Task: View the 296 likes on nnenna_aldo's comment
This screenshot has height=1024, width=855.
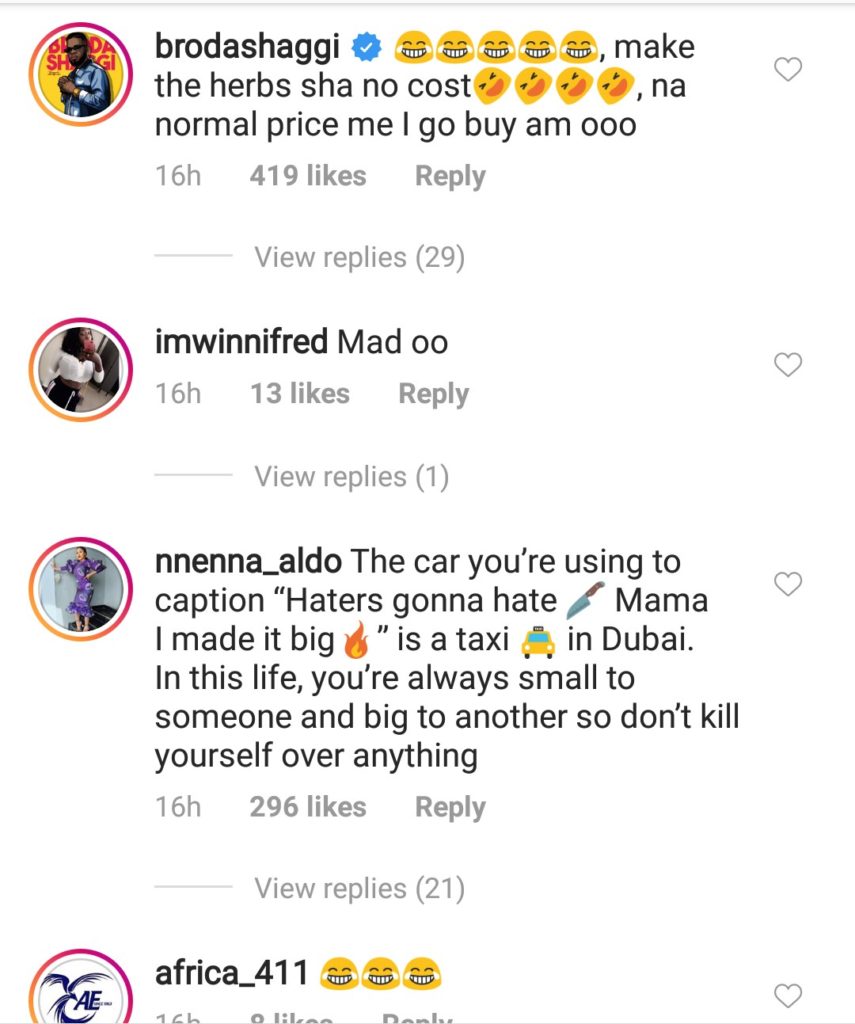Action: click(x=308, y=807)
